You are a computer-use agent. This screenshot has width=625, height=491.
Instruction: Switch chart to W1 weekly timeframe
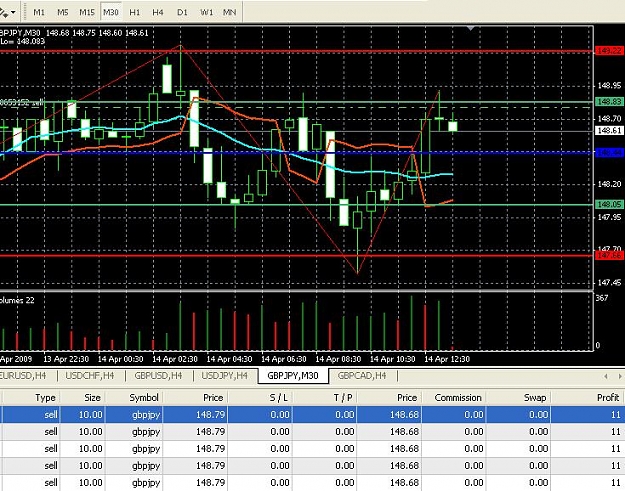[206, 12]
